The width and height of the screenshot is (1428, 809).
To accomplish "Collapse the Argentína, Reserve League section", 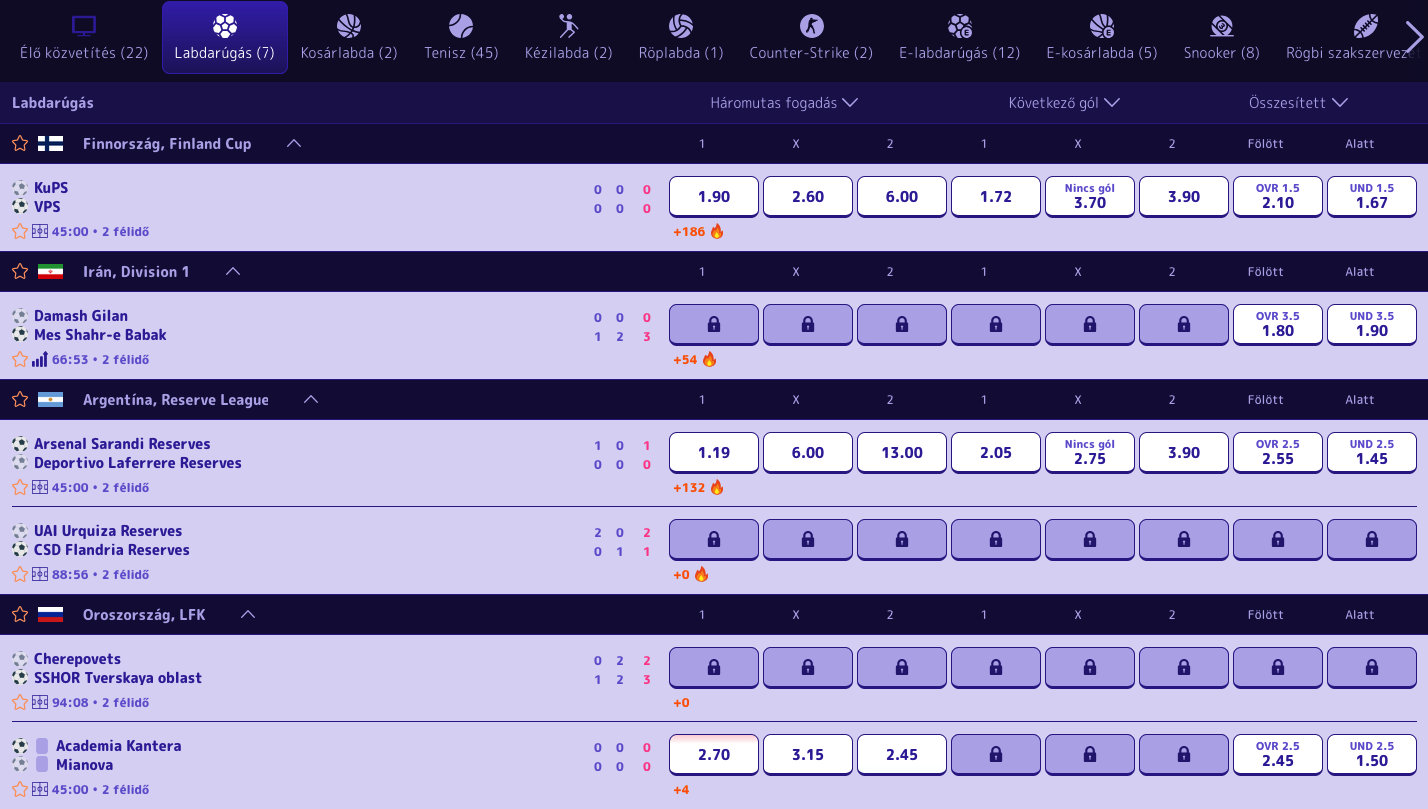I will click(311, 400).
